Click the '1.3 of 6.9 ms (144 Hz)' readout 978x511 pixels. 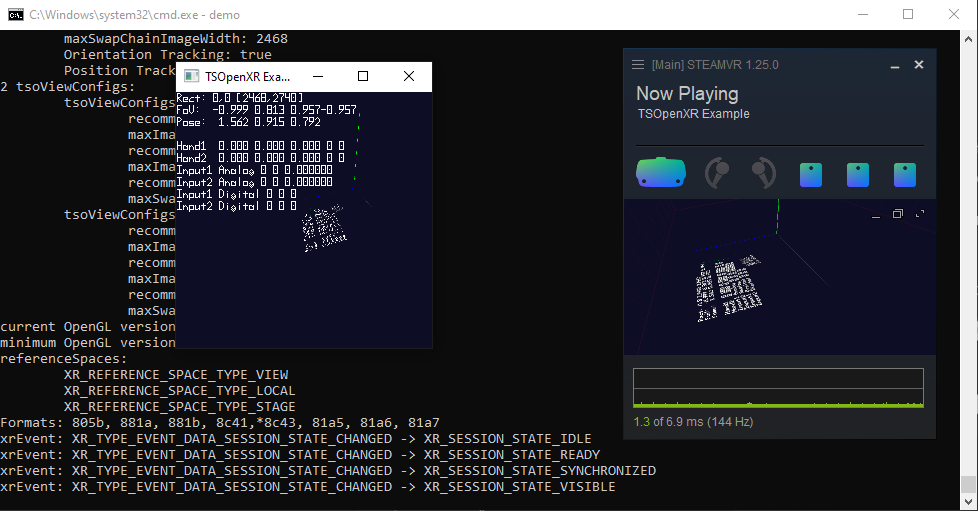(x=694, y=422)
